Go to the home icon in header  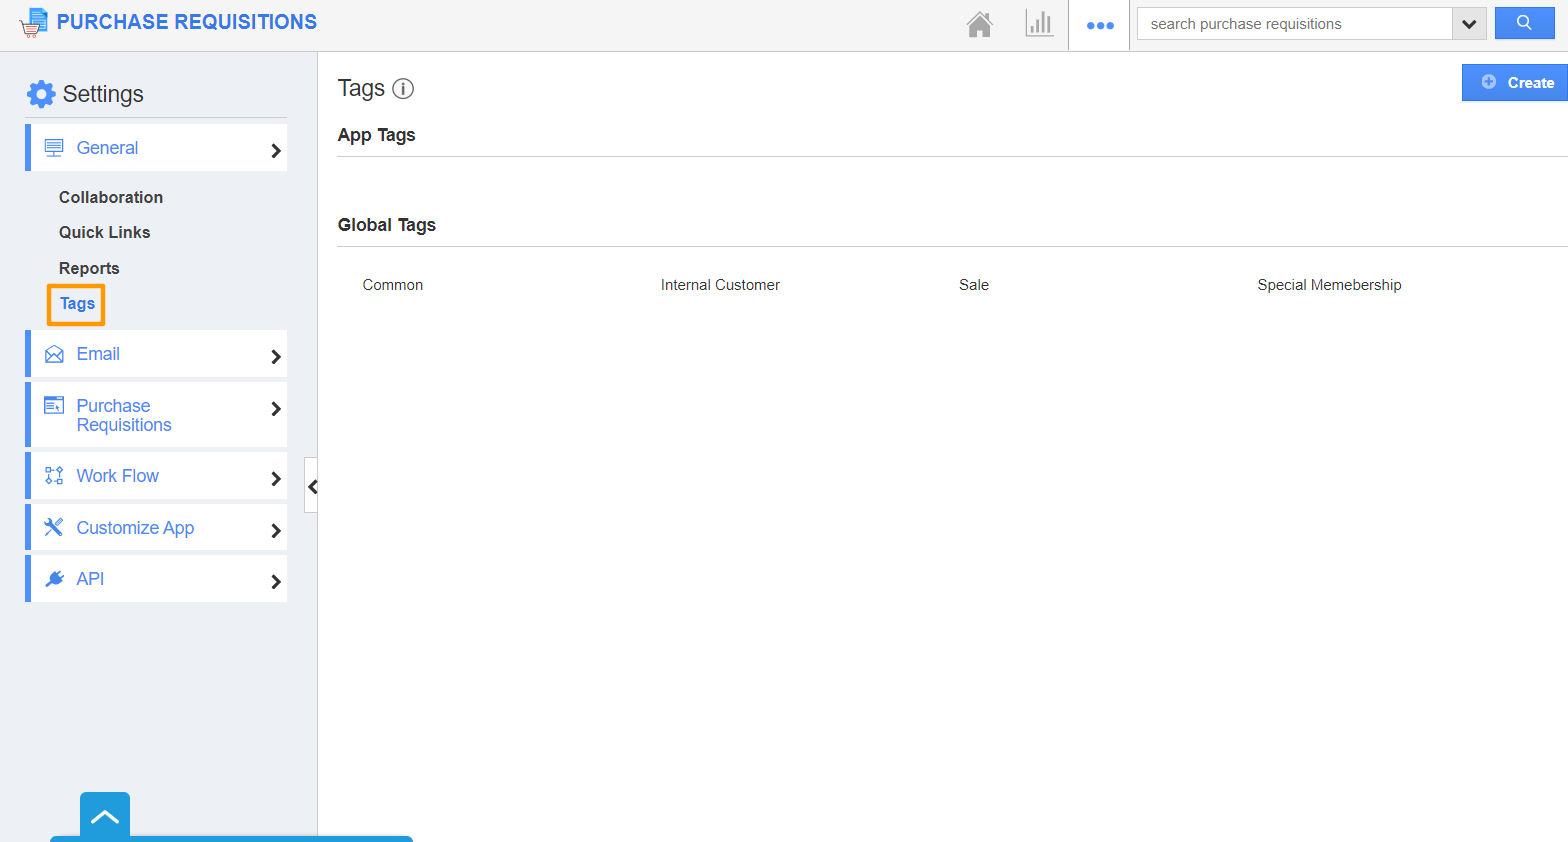[979, 24]
